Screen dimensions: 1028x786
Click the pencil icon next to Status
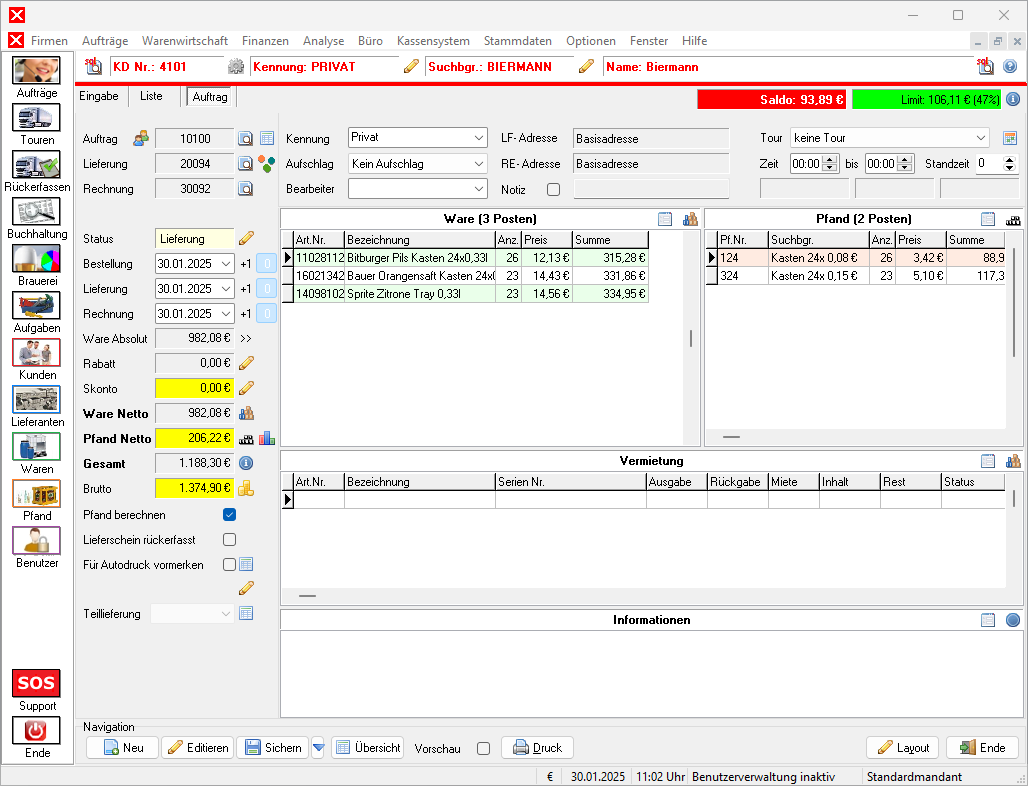pos(246,238)
